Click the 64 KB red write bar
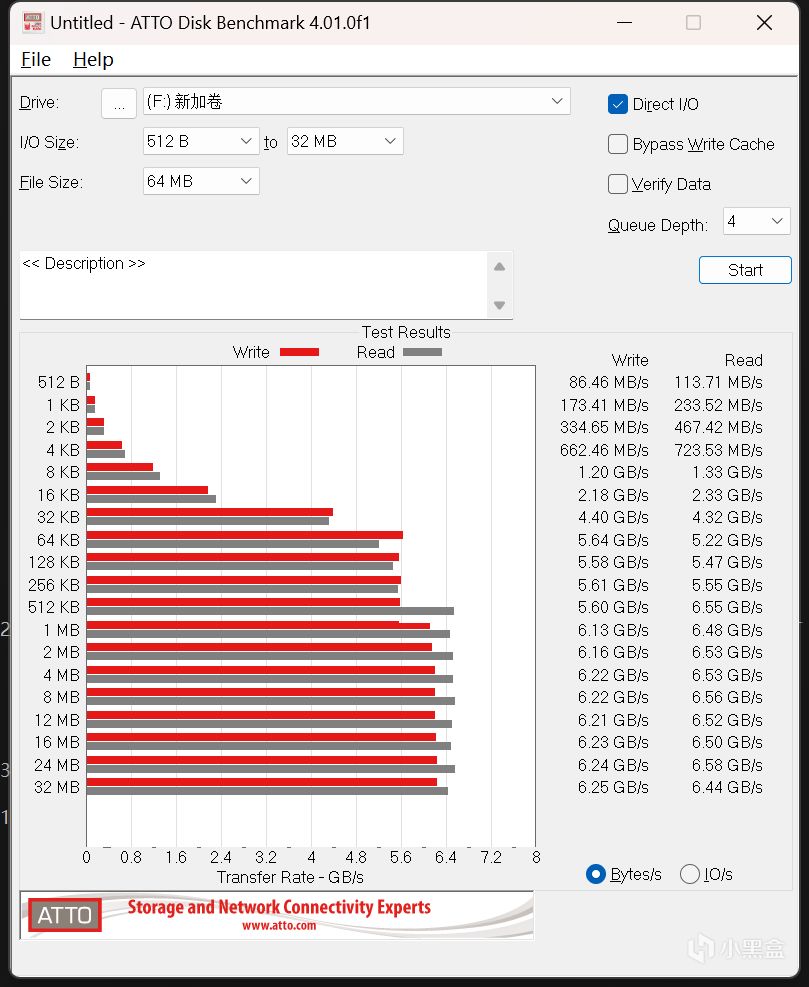The width and height of the screenshot is (809, 987). 244,535
